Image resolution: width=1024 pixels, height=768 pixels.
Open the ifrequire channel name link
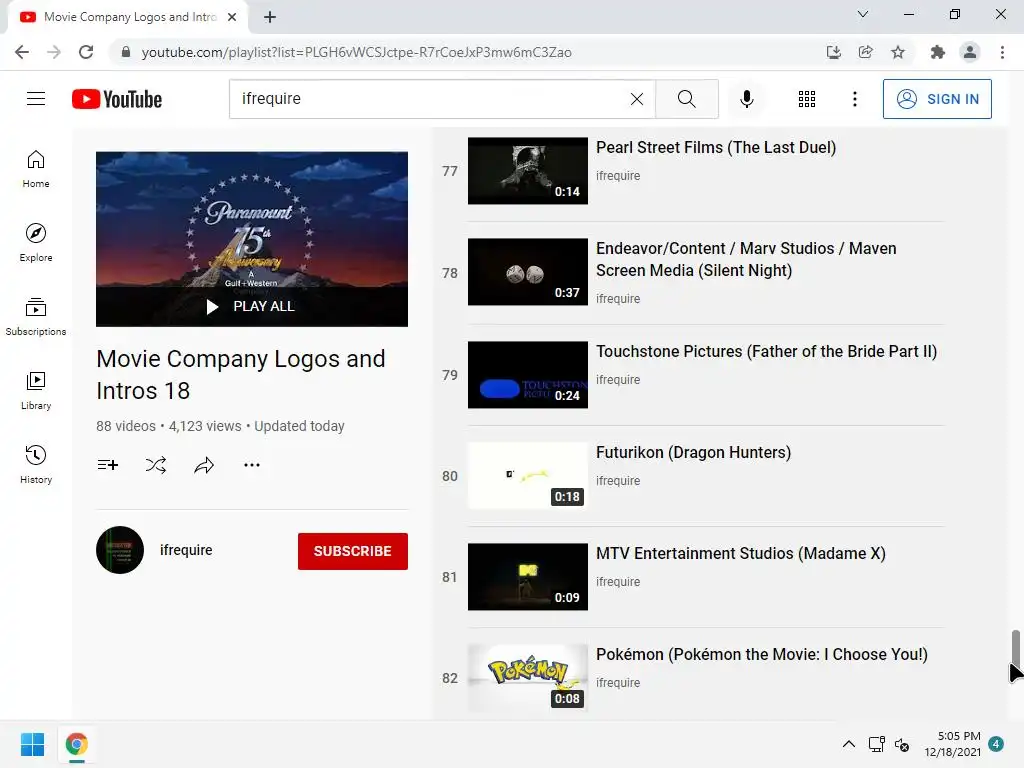tap(186, 550)
